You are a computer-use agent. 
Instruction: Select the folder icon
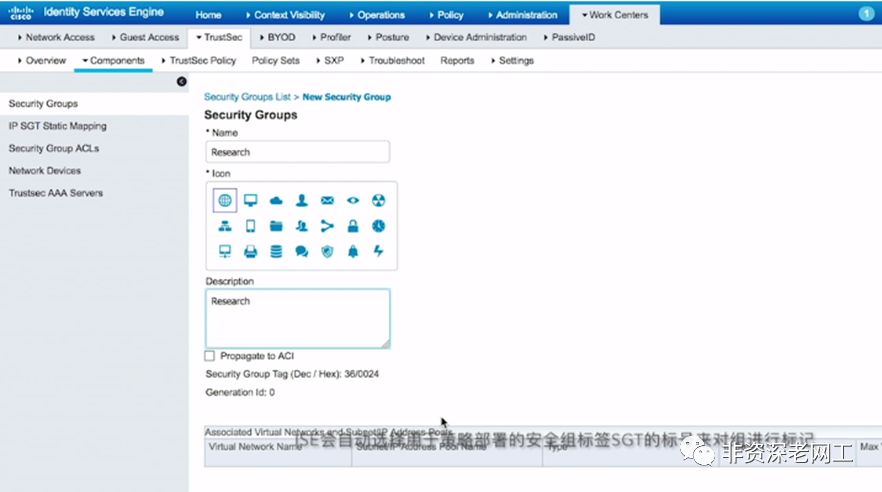pyautogui.click(x=276, y=226)
